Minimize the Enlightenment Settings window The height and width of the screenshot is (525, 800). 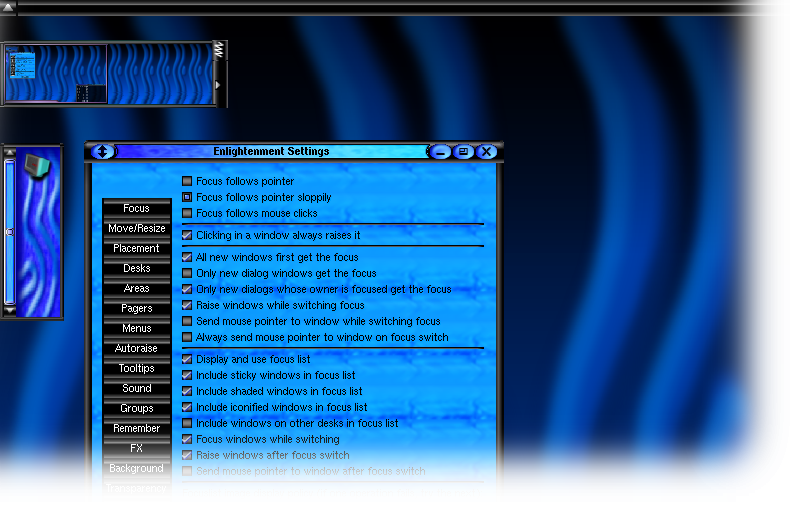coord(440,152)
